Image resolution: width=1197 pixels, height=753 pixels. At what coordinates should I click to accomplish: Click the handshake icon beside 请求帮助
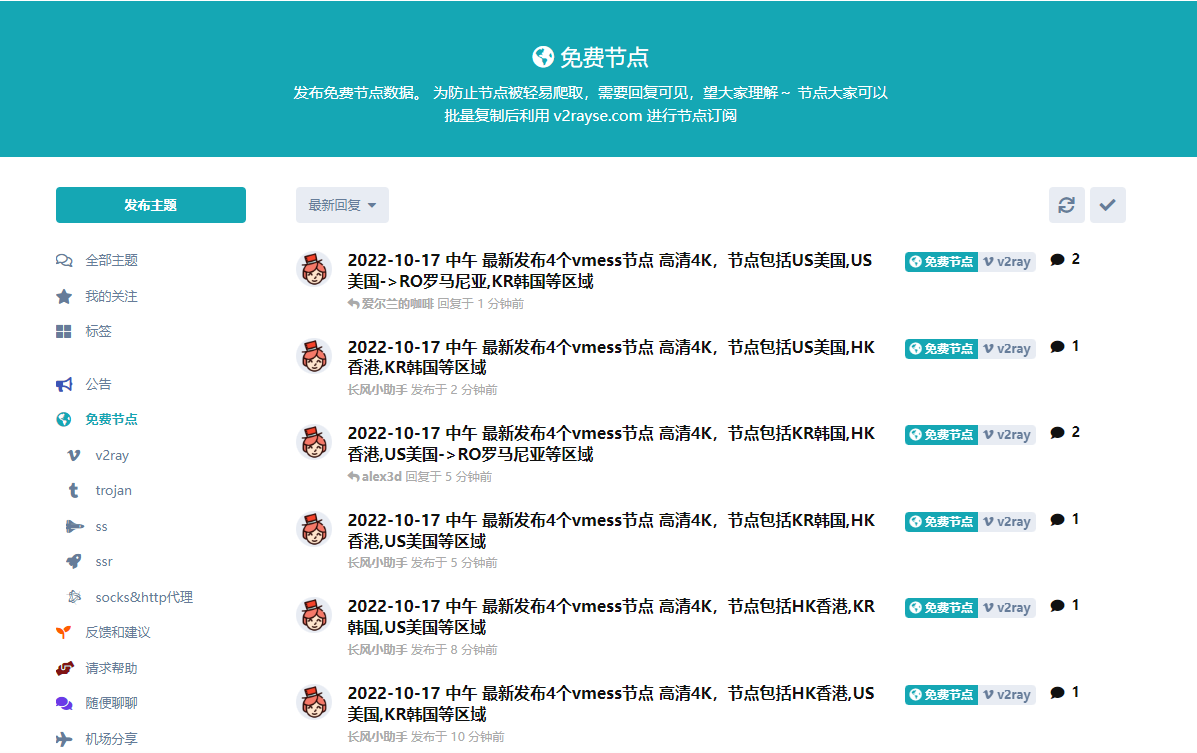[x=64, y=668]
